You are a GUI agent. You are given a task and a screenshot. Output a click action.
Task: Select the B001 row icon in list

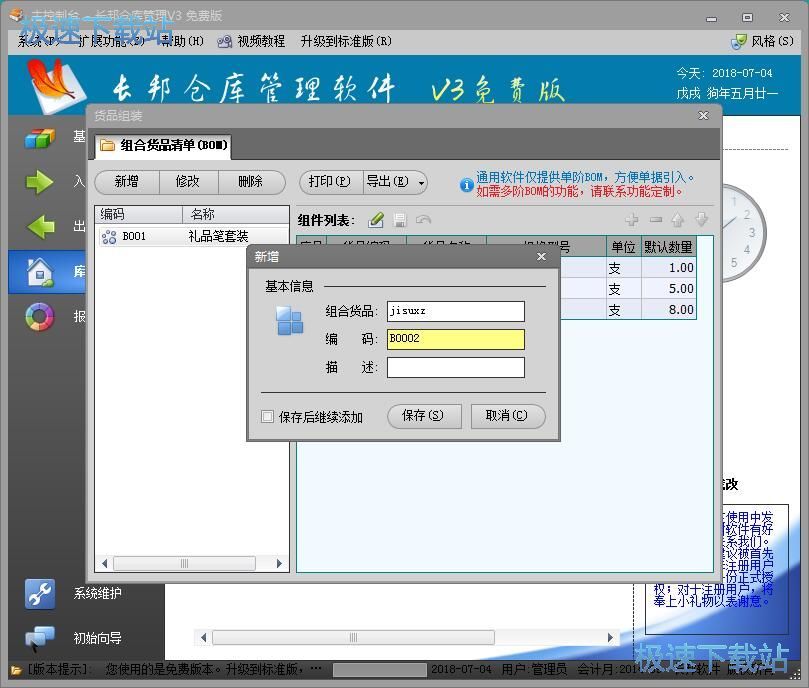point(109,236)
